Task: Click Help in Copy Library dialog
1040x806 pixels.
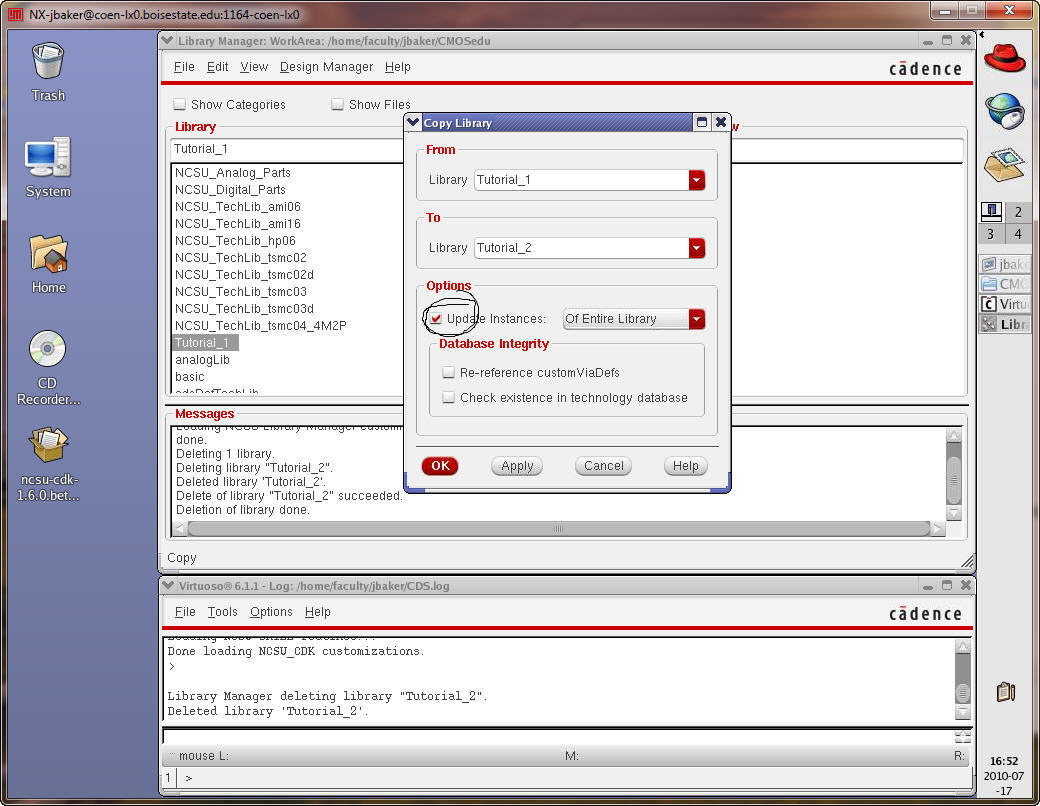Action: click(x=685, y=466)
